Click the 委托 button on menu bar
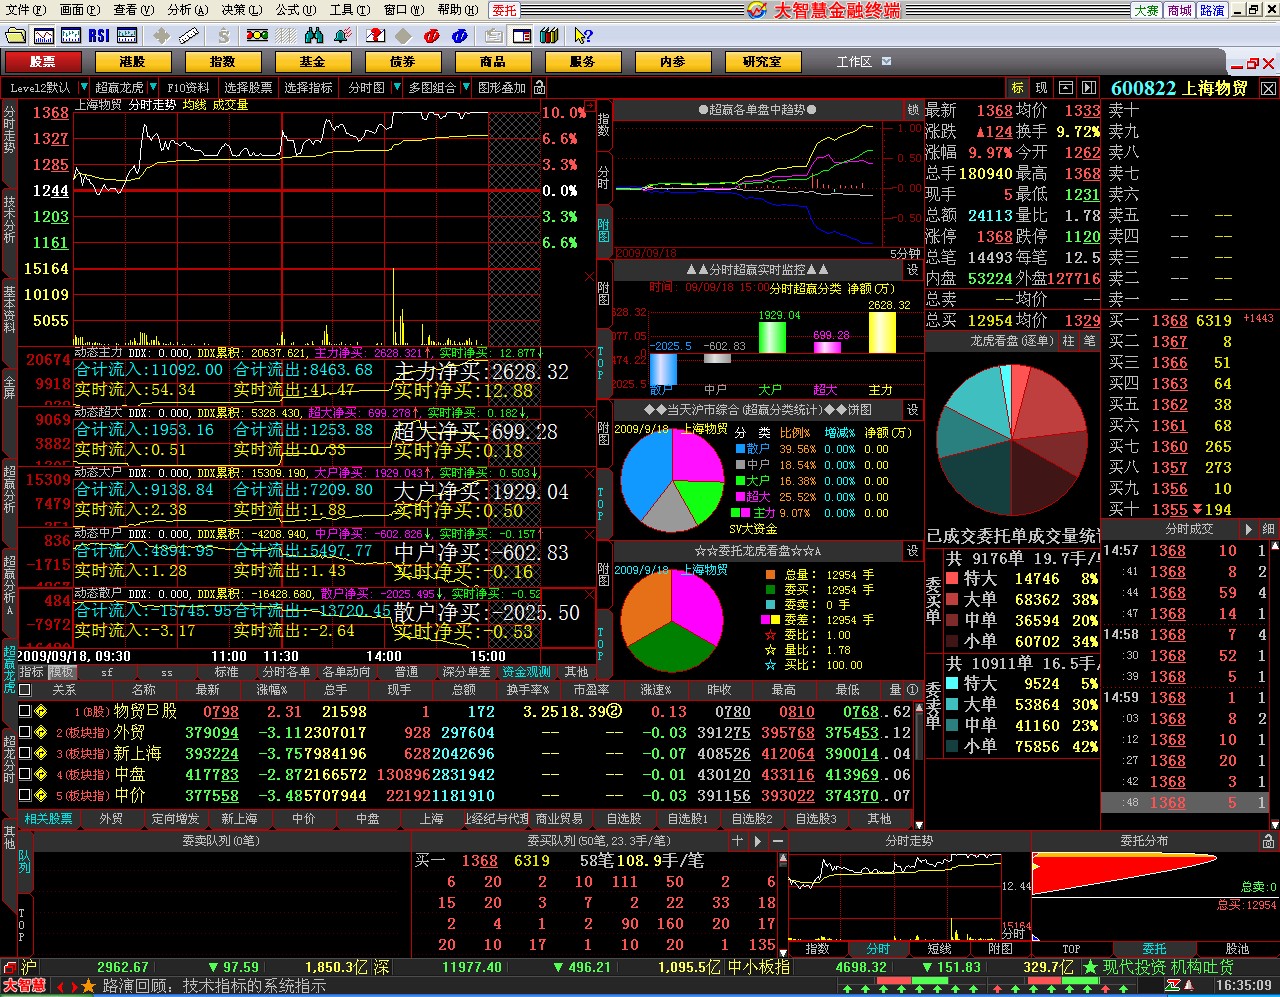Viewport: 1280px width, 997px height. (505, 10)
